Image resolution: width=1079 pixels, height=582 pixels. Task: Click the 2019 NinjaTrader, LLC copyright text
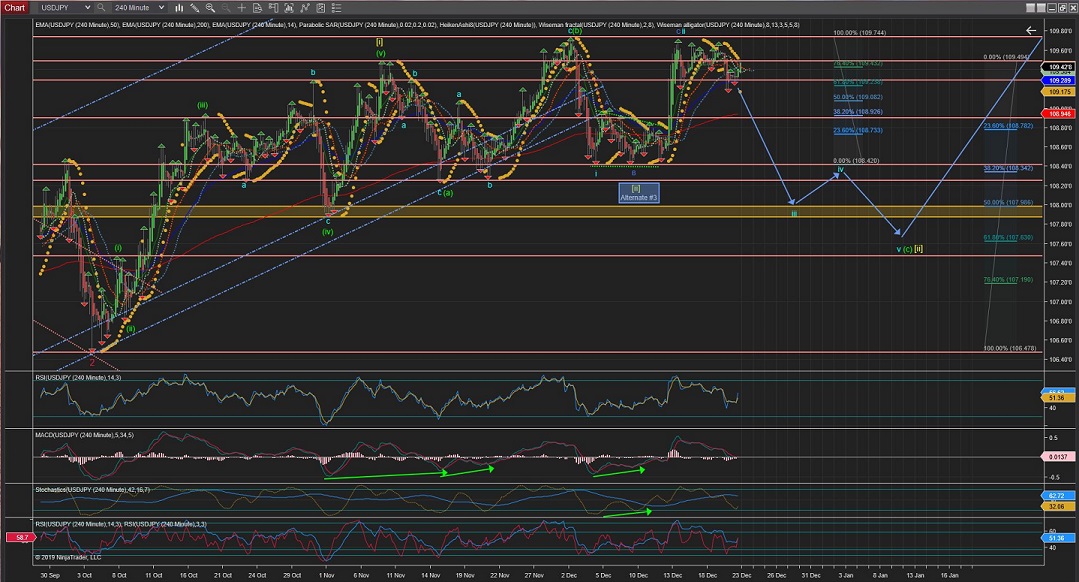click(68, 557)
